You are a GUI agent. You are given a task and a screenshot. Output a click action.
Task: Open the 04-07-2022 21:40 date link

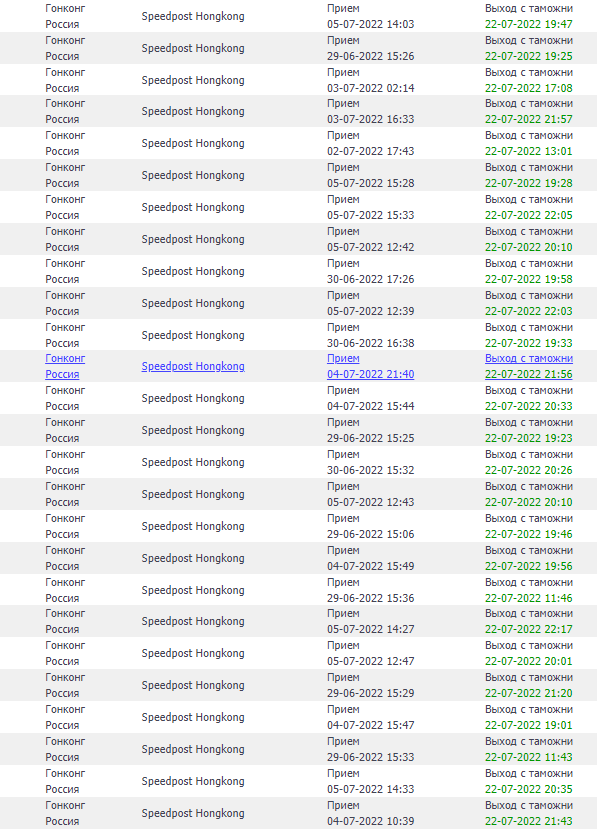point(370,374)
